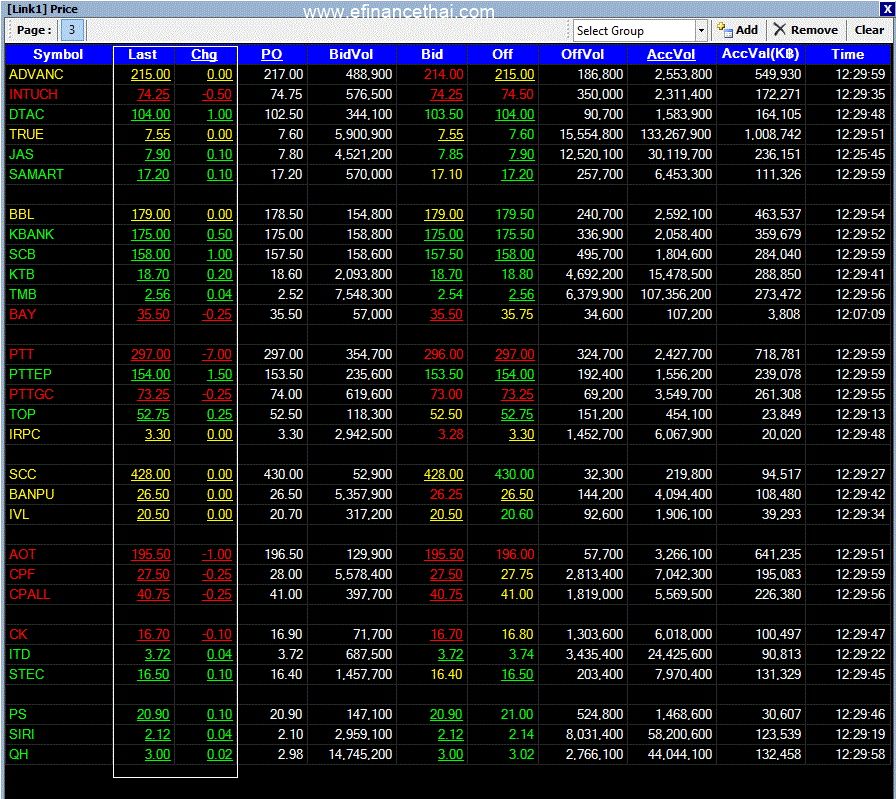Select the STEC symbol
This screenshot has width=896, height=799.
point(26,674)
